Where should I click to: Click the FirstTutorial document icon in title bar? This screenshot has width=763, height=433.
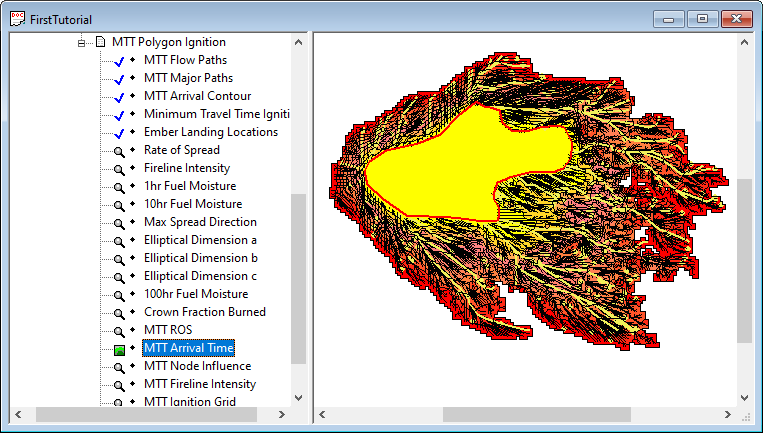click(x=17, y=19)
